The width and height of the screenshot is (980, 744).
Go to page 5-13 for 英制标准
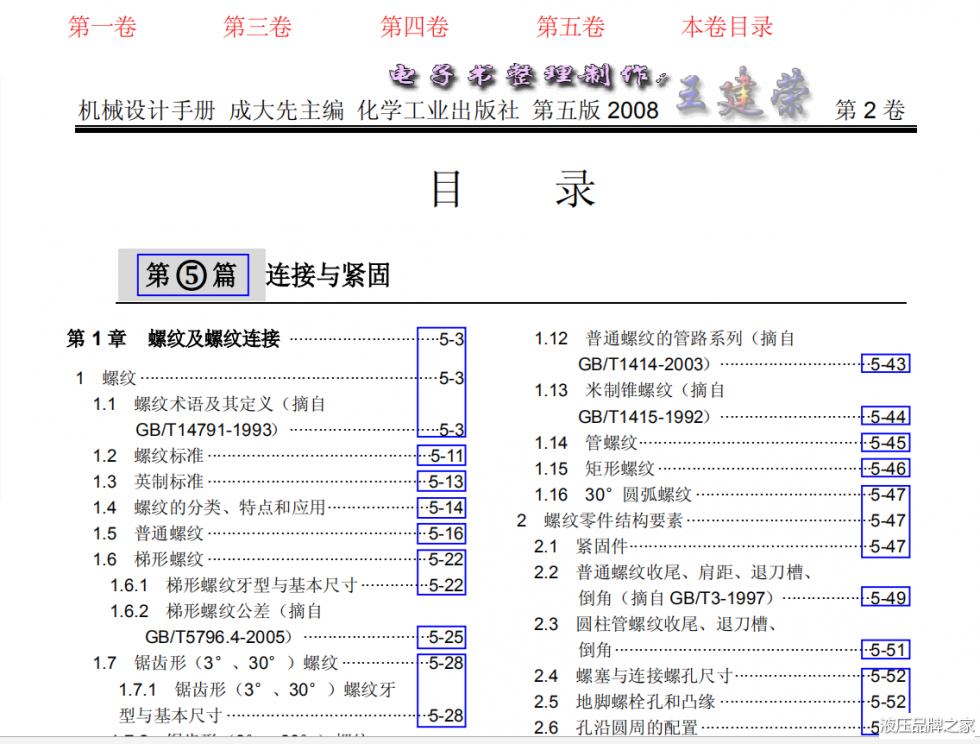441,482
